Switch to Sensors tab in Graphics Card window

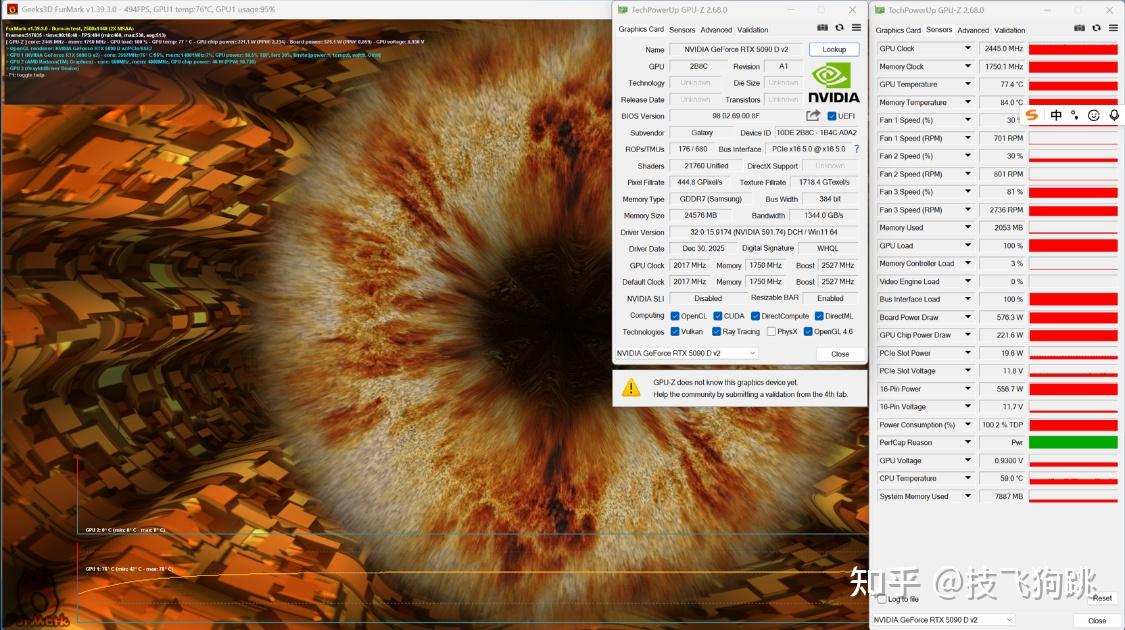[682, 30]
